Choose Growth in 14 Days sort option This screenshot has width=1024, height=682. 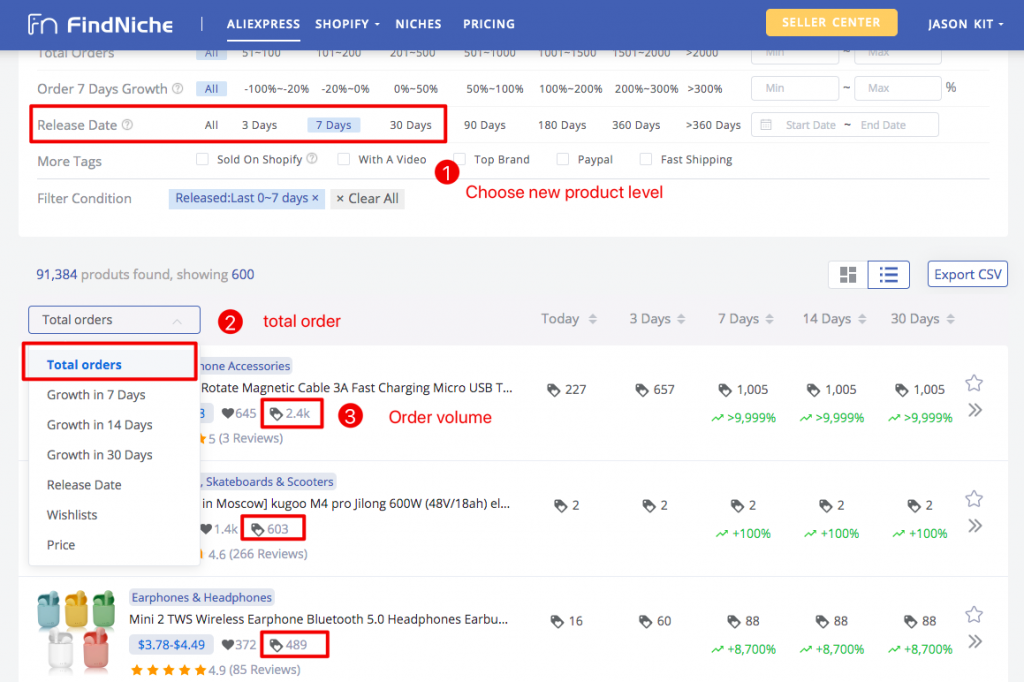99,425
